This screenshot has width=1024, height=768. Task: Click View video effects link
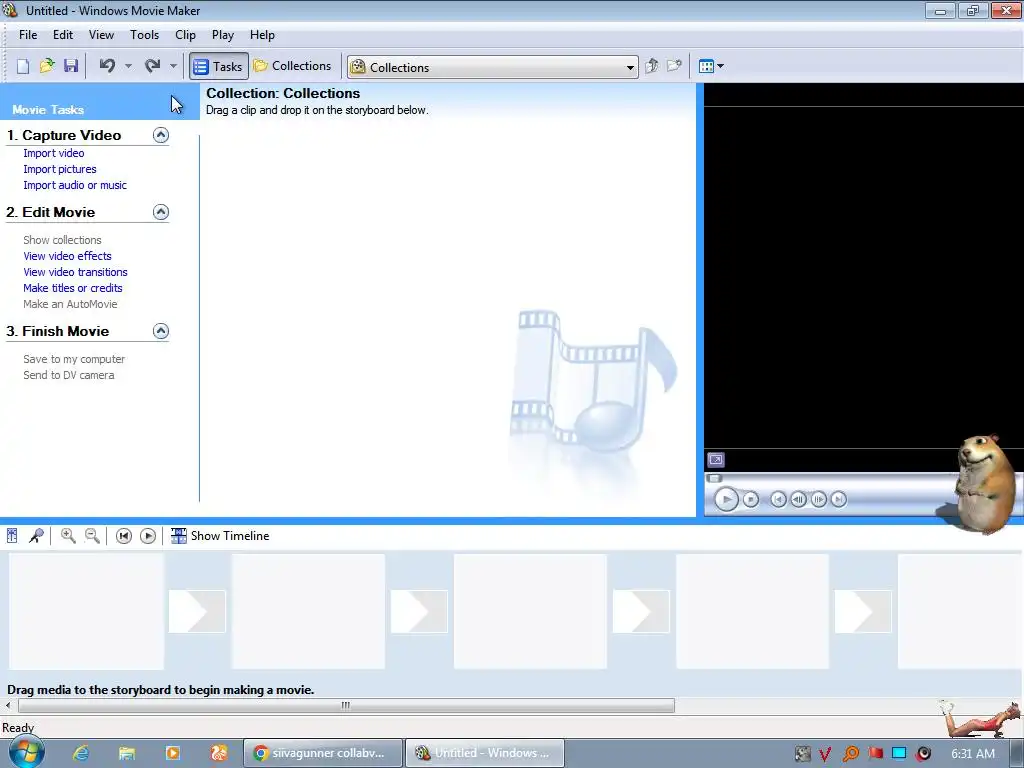pyautogui.click(x=67, y=256)
